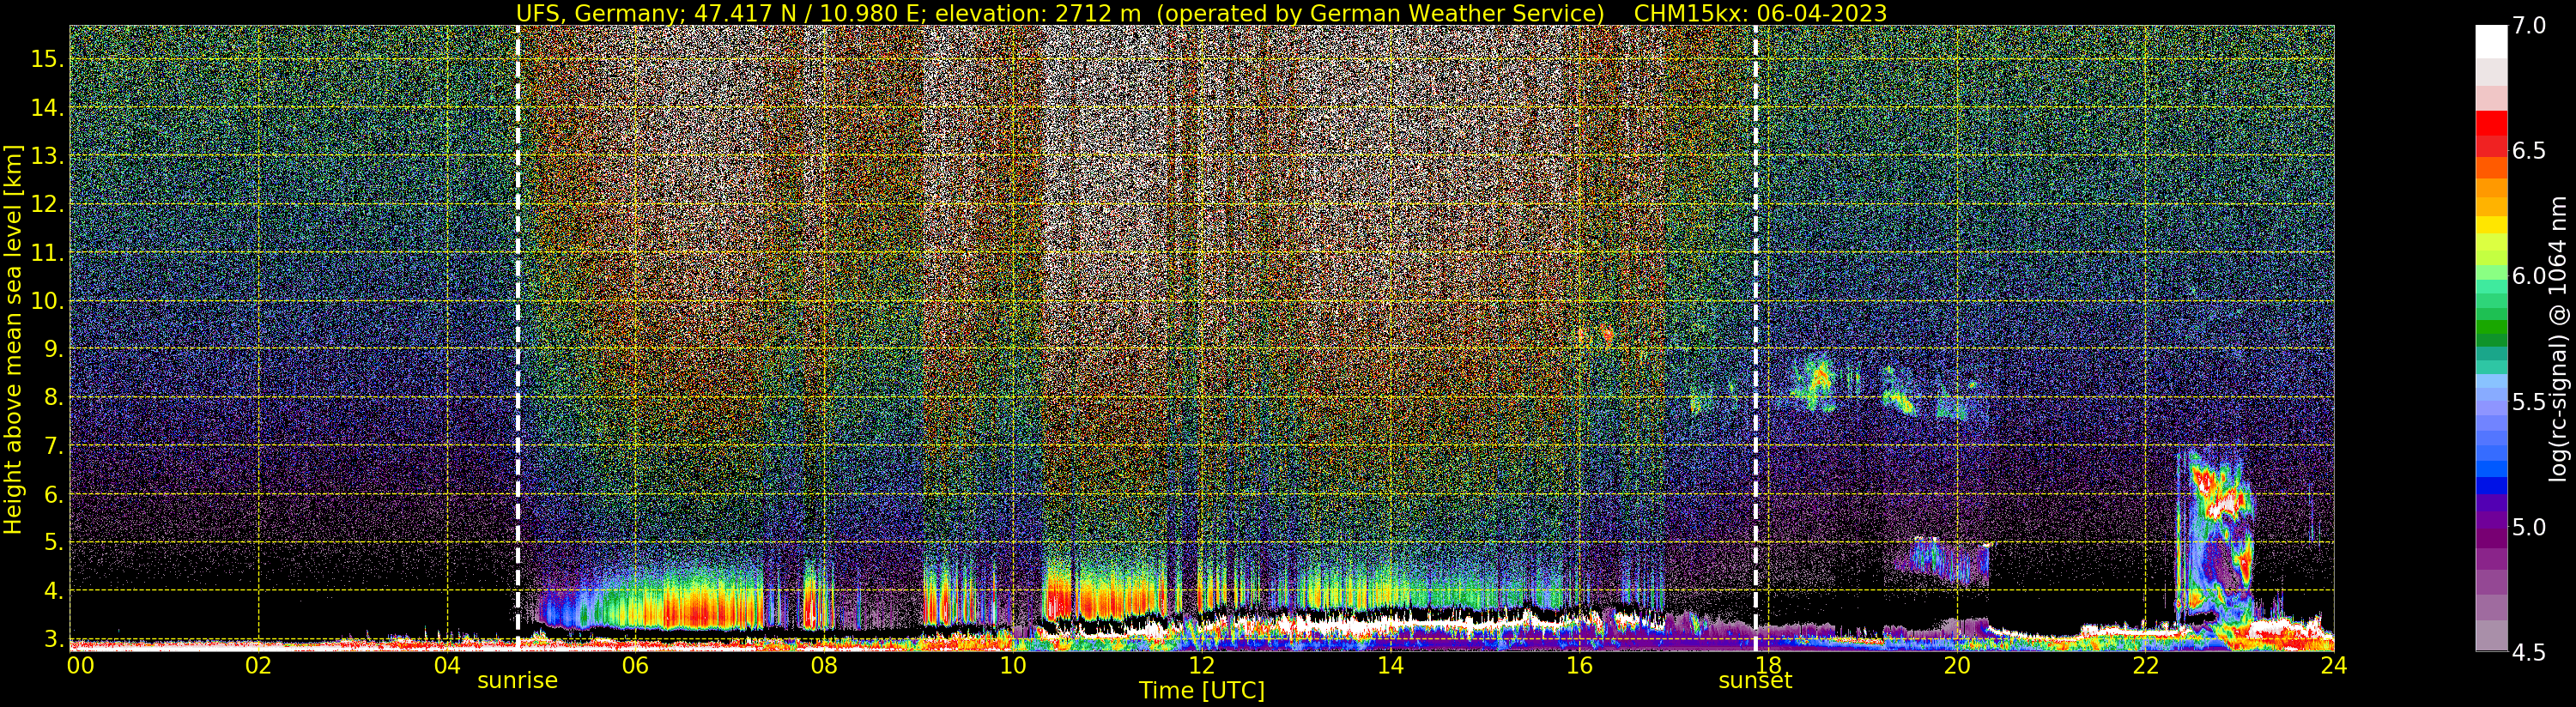Click the time axis tick 00
2576x707 pixels.
[x=80, y=666]
